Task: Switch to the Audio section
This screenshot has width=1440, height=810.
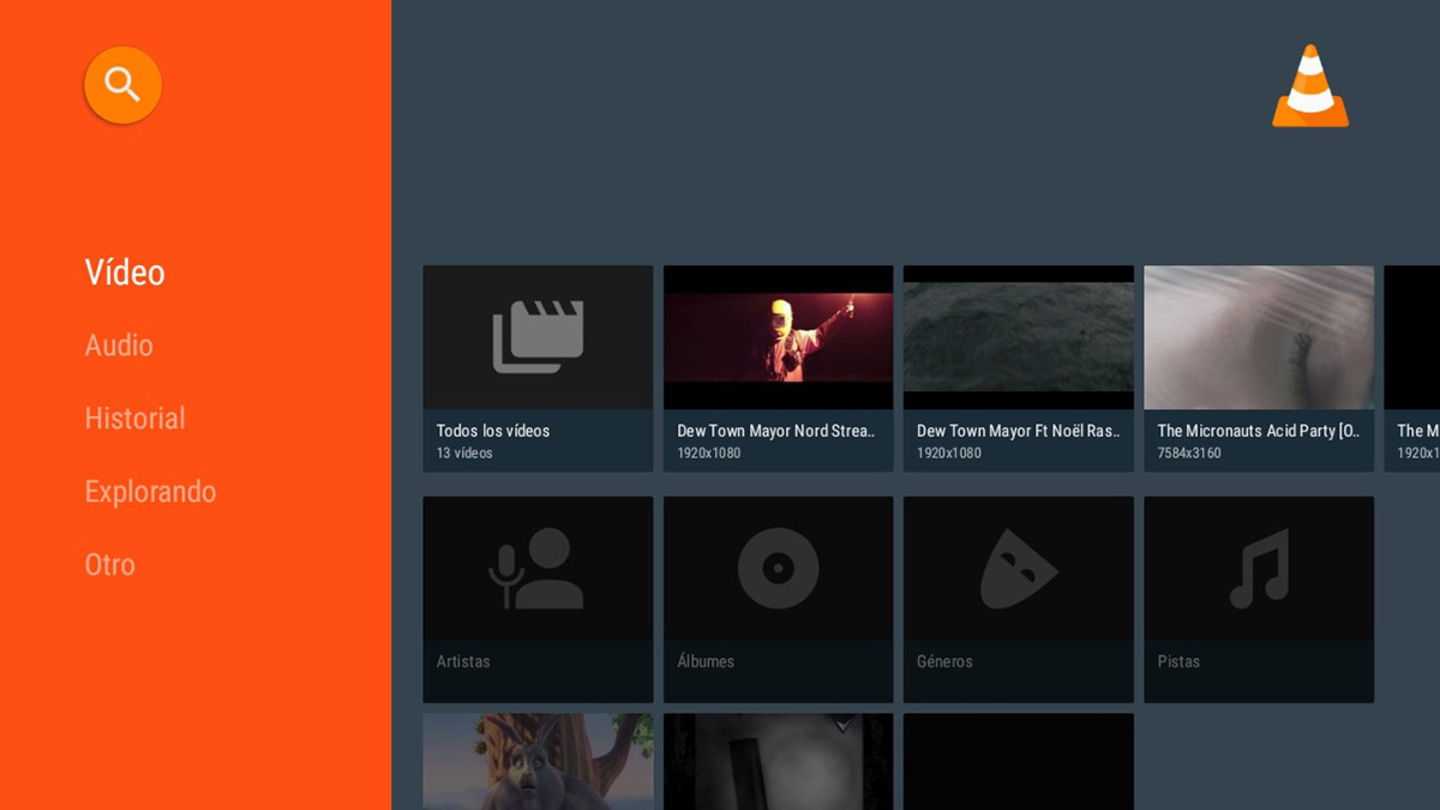Action: click(118, 345)
